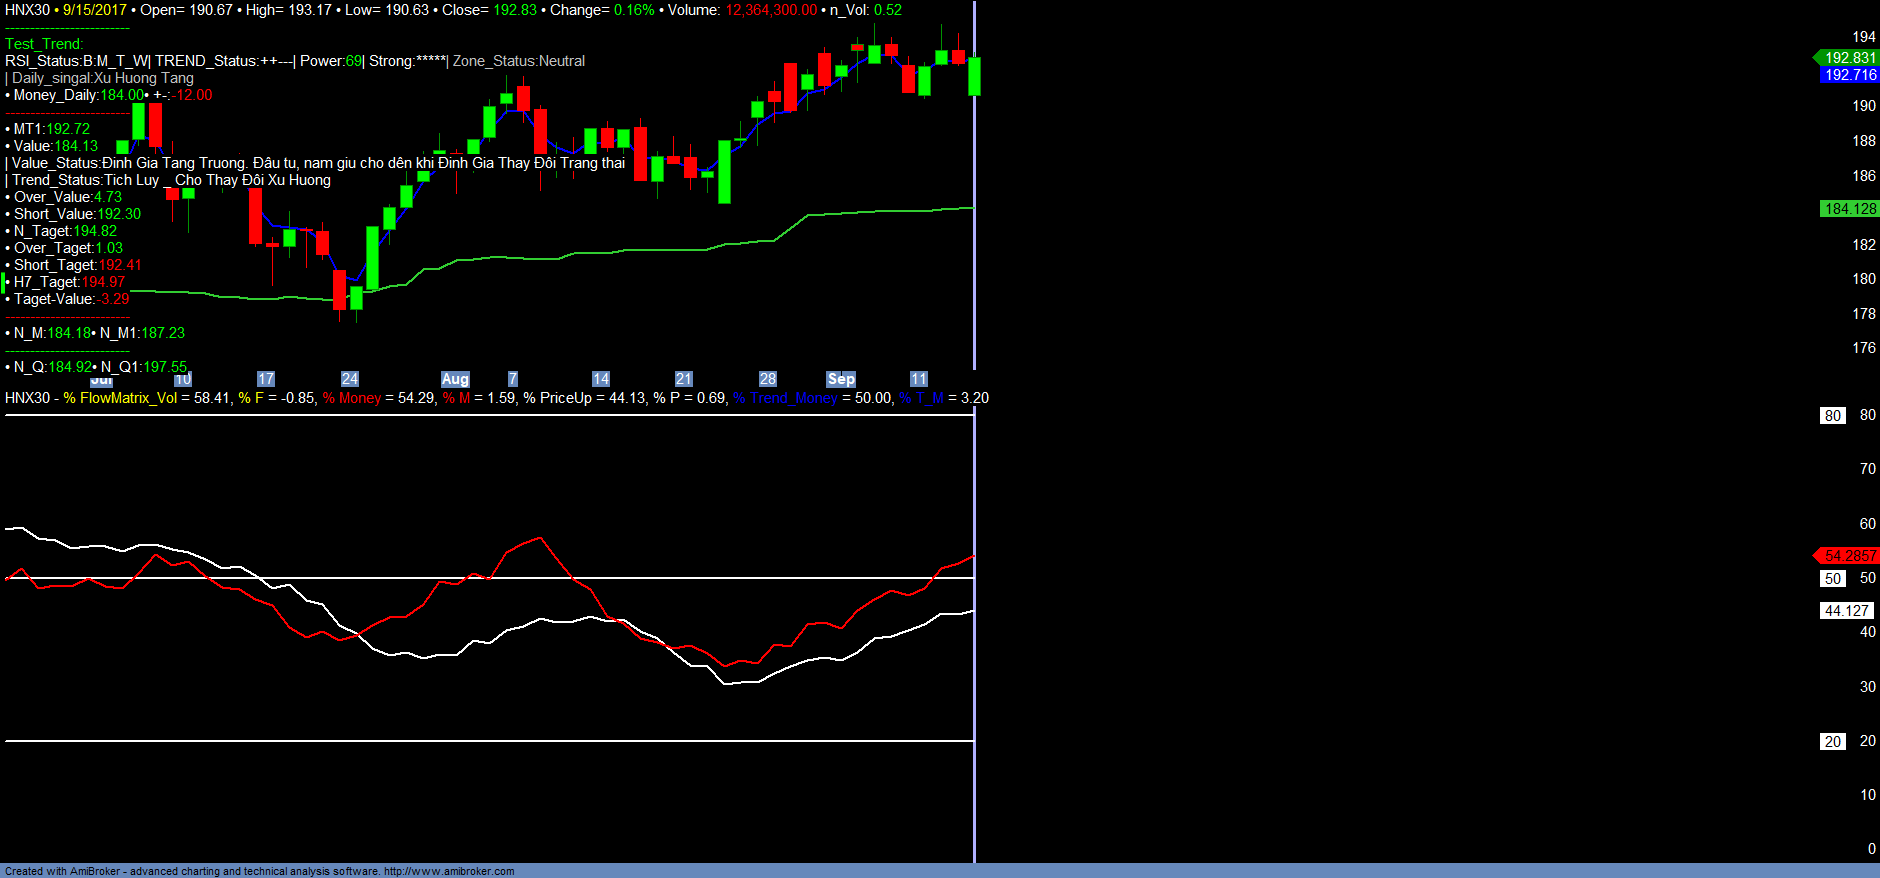Image resolution: width=1880 pixels, height=878 pixels.
Task: Click the 28 date label on time axis
Action: (x=767, y=379)
